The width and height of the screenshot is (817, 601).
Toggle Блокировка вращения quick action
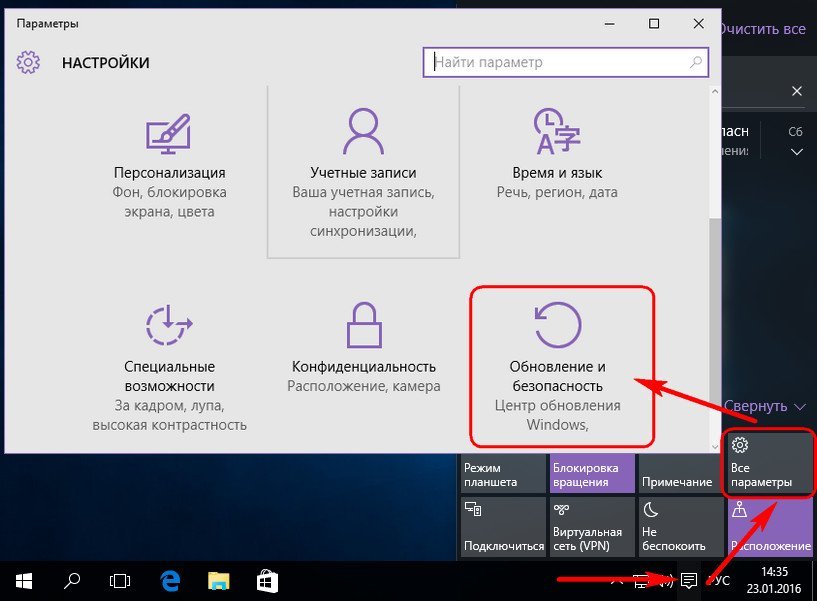click(591, 474)
